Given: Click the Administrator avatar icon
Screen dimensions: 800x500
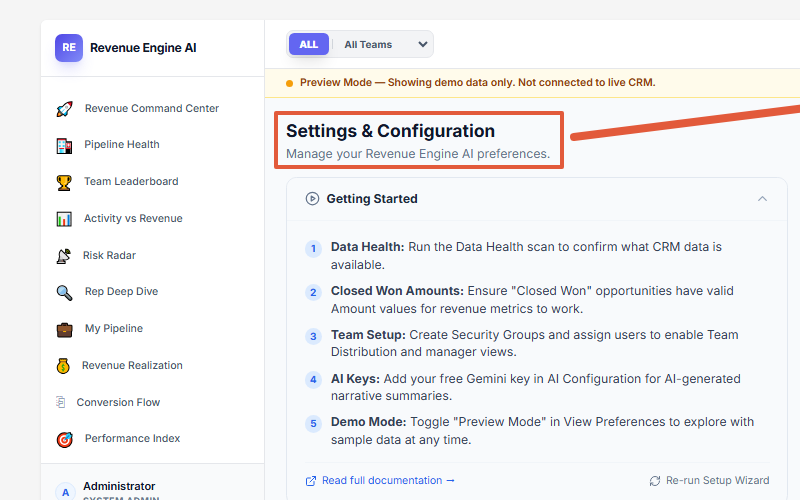Looking at the screenshot, I should click(65, 491).
